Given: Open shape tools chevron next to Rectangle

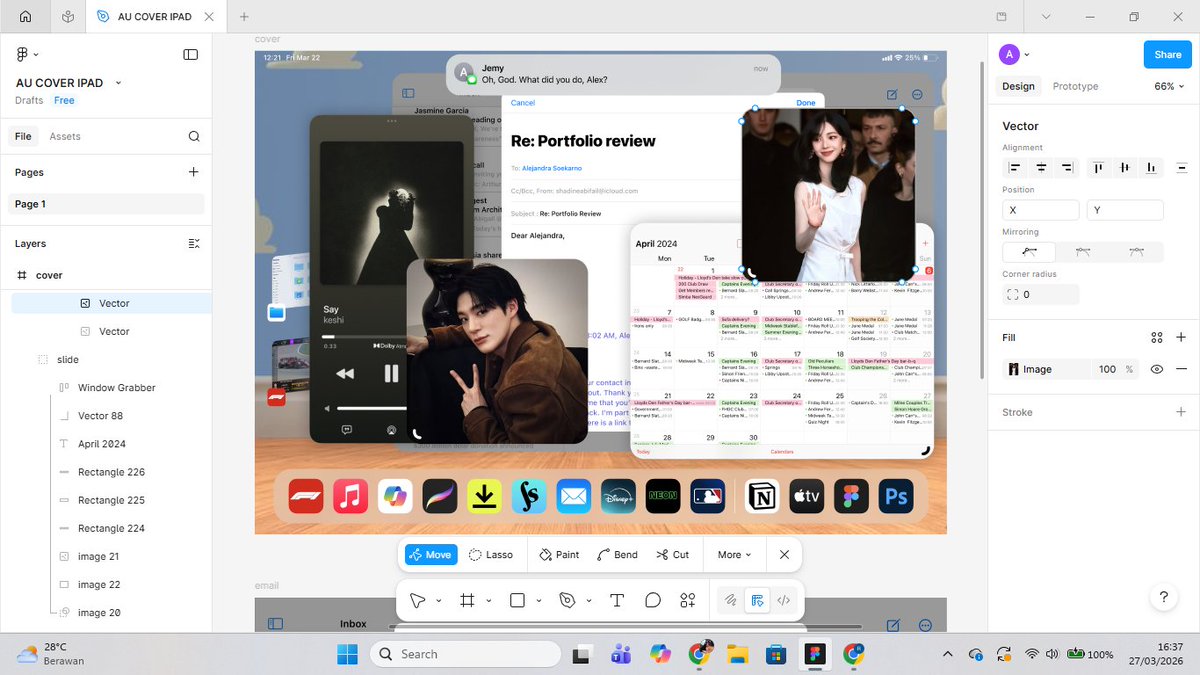Looking at the screenshot, I should click(539, 601).
